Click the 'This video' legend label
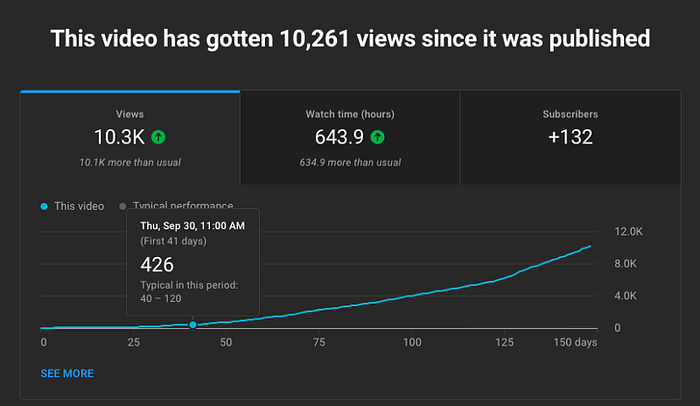Screen dimensions: 700x406 point(79,206)
